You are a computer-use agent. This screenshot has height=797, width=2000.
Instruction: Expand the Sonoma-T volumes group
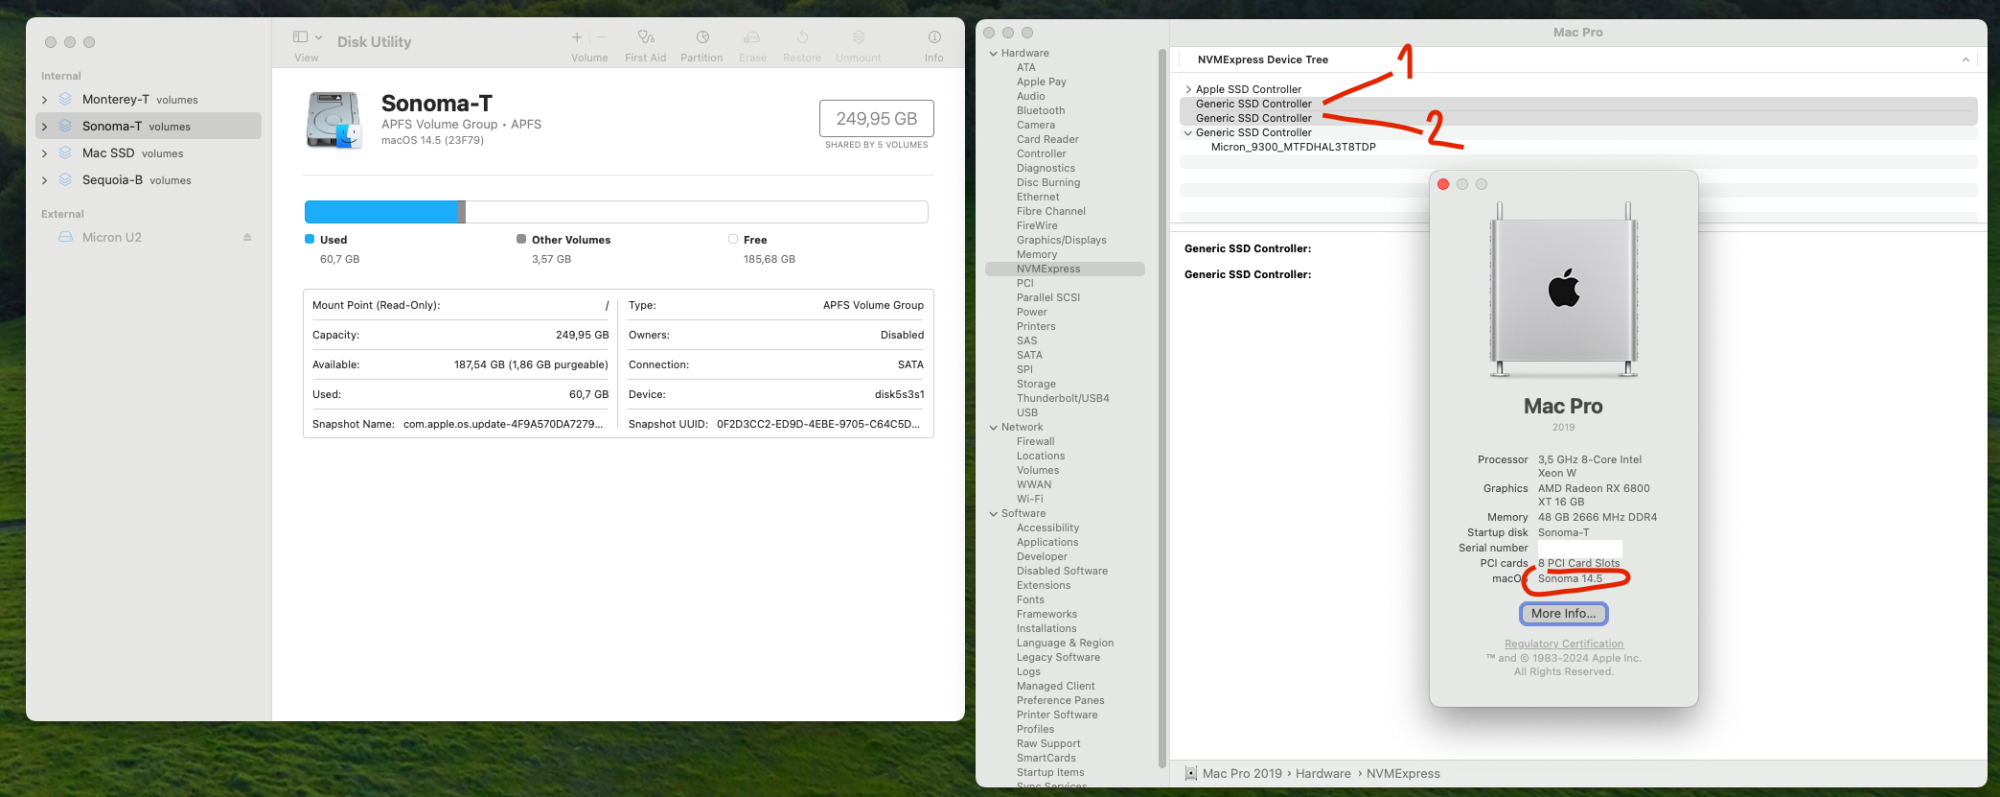pos(44,127)
